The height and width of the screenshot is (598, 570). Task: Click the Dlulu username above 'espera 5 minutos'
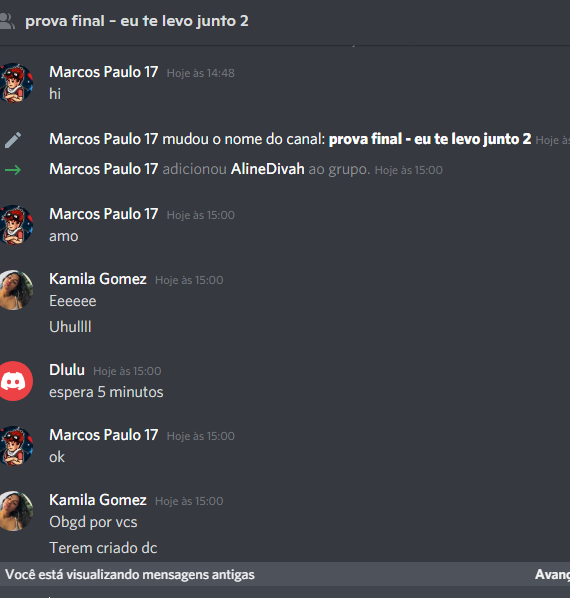click(x=67, y=370)
